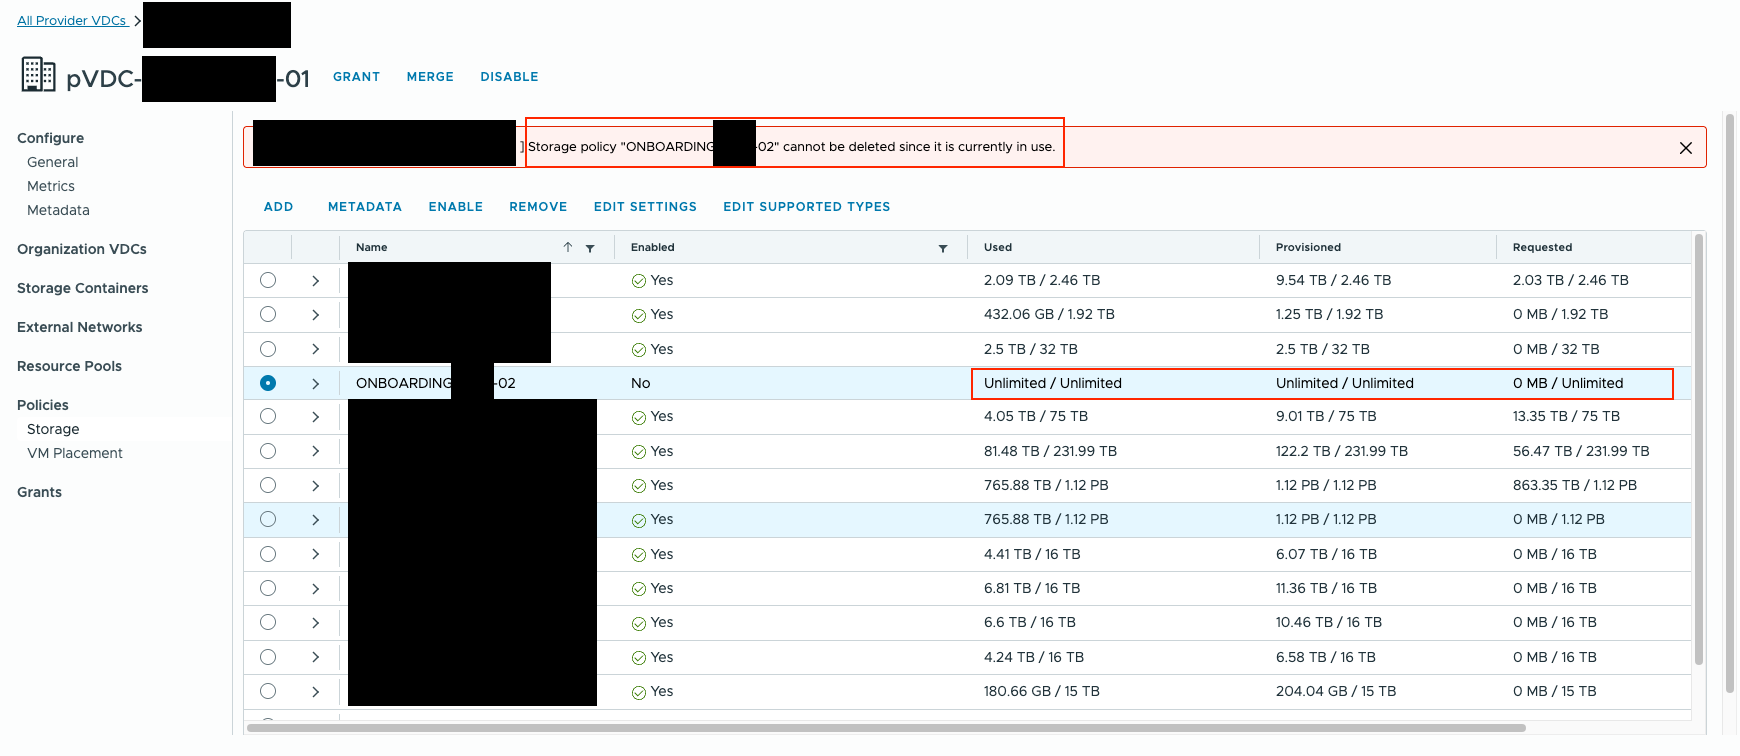Click the horizontal scrollbar under the table
This screenshot has height=756, width=1740.
[x=885, y=728]
